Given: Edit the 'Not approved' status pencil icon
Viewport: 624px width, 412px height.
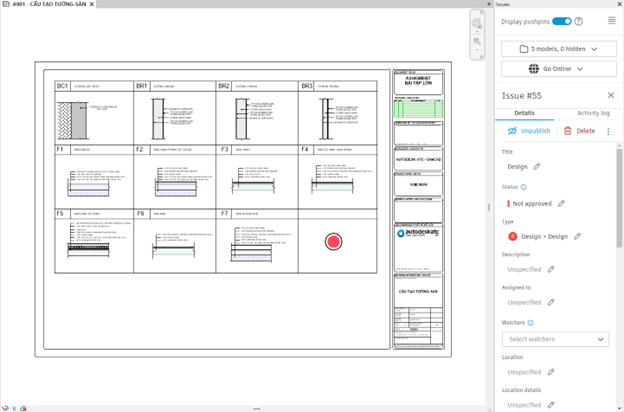Looking at the screenshot, I should (x=561, y=203).
